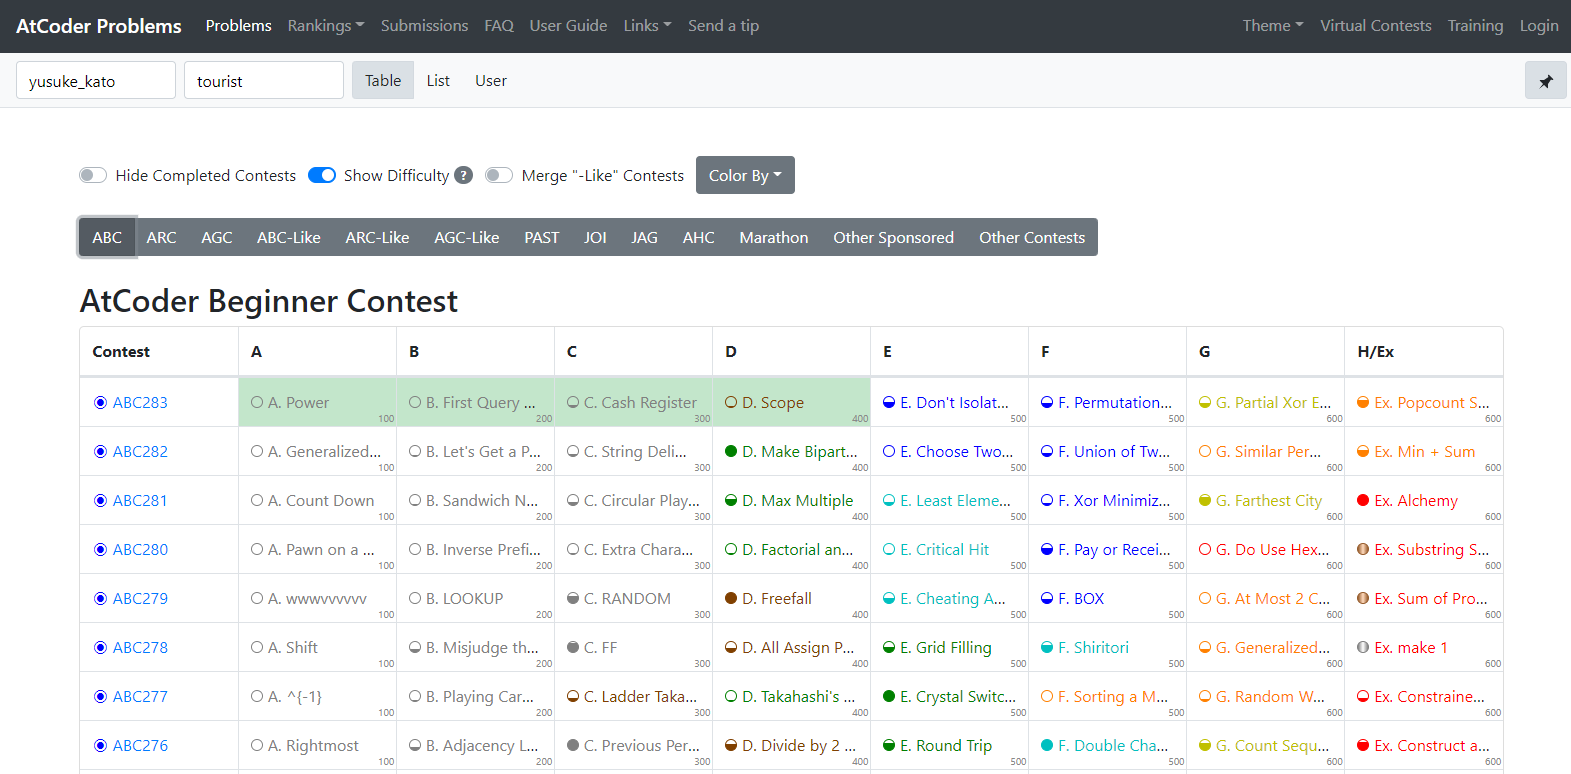Click the Login link

[1539, 26]
